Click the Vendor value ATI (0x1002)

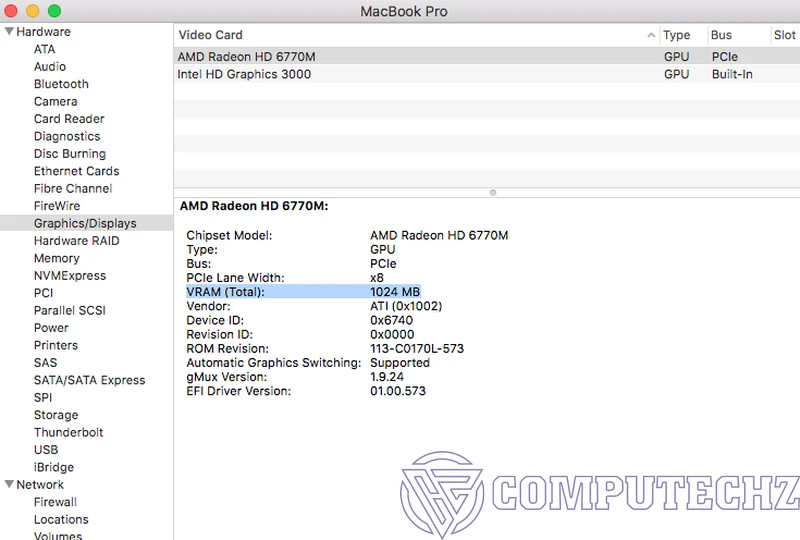tap(406, 306)
